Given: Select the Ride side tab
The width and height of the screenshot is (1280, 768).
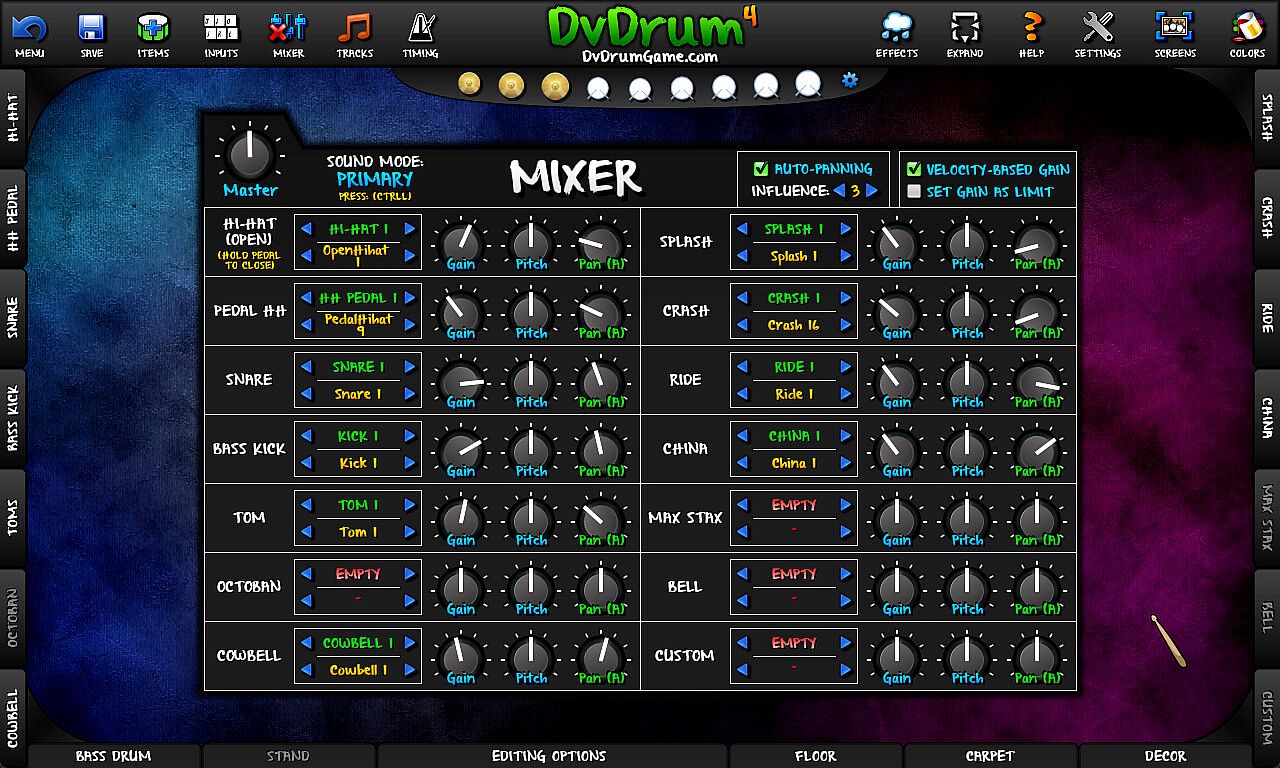Looking at the screenshot, I should [x=1267, y=318].
